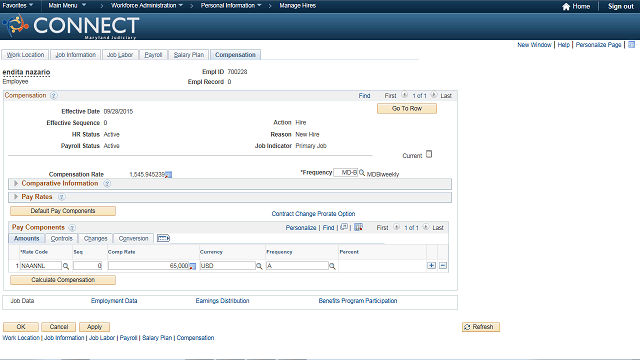Focus the Comp Rate input field
Image resolution: width=640 pixels, height=360 pixels.
149,266
